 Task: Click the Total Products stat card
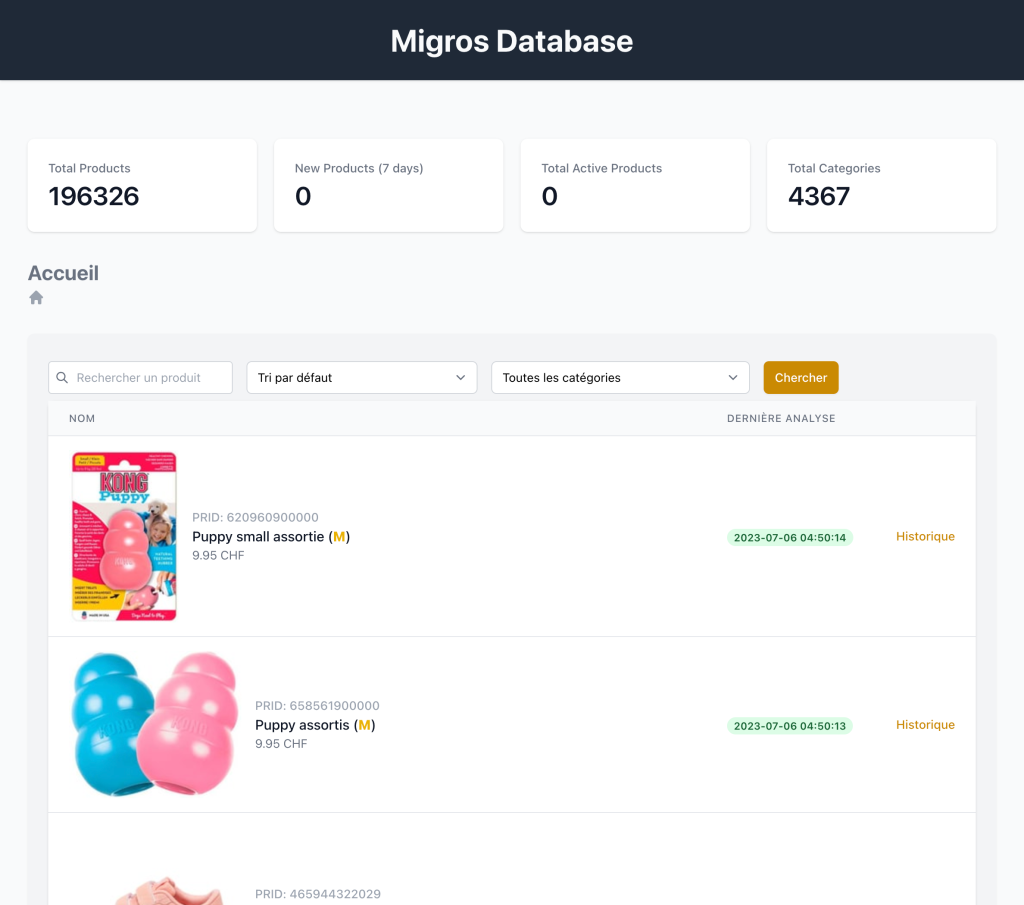142,186
